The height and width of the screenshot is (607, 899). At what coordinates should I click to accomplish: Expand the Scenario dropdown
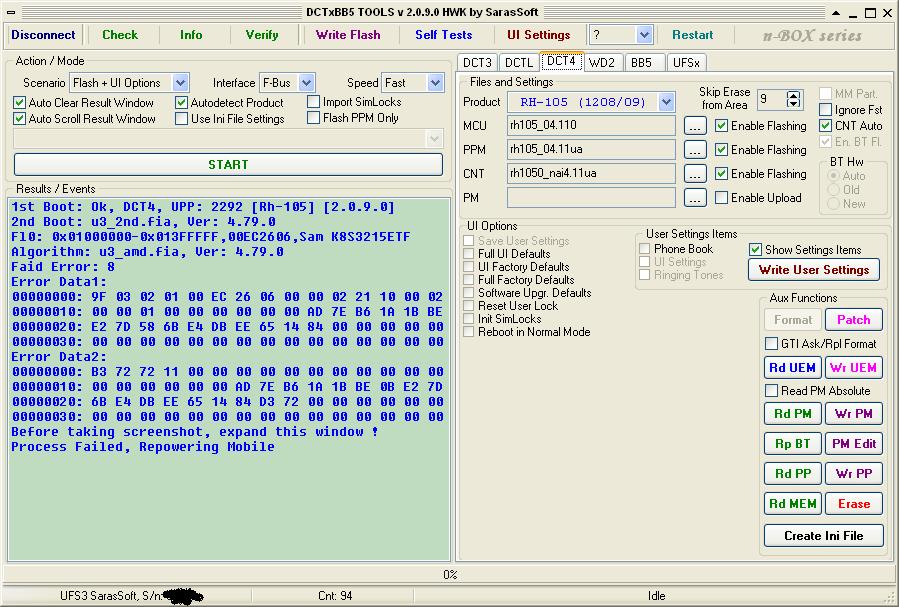click(x=180, y=83)
